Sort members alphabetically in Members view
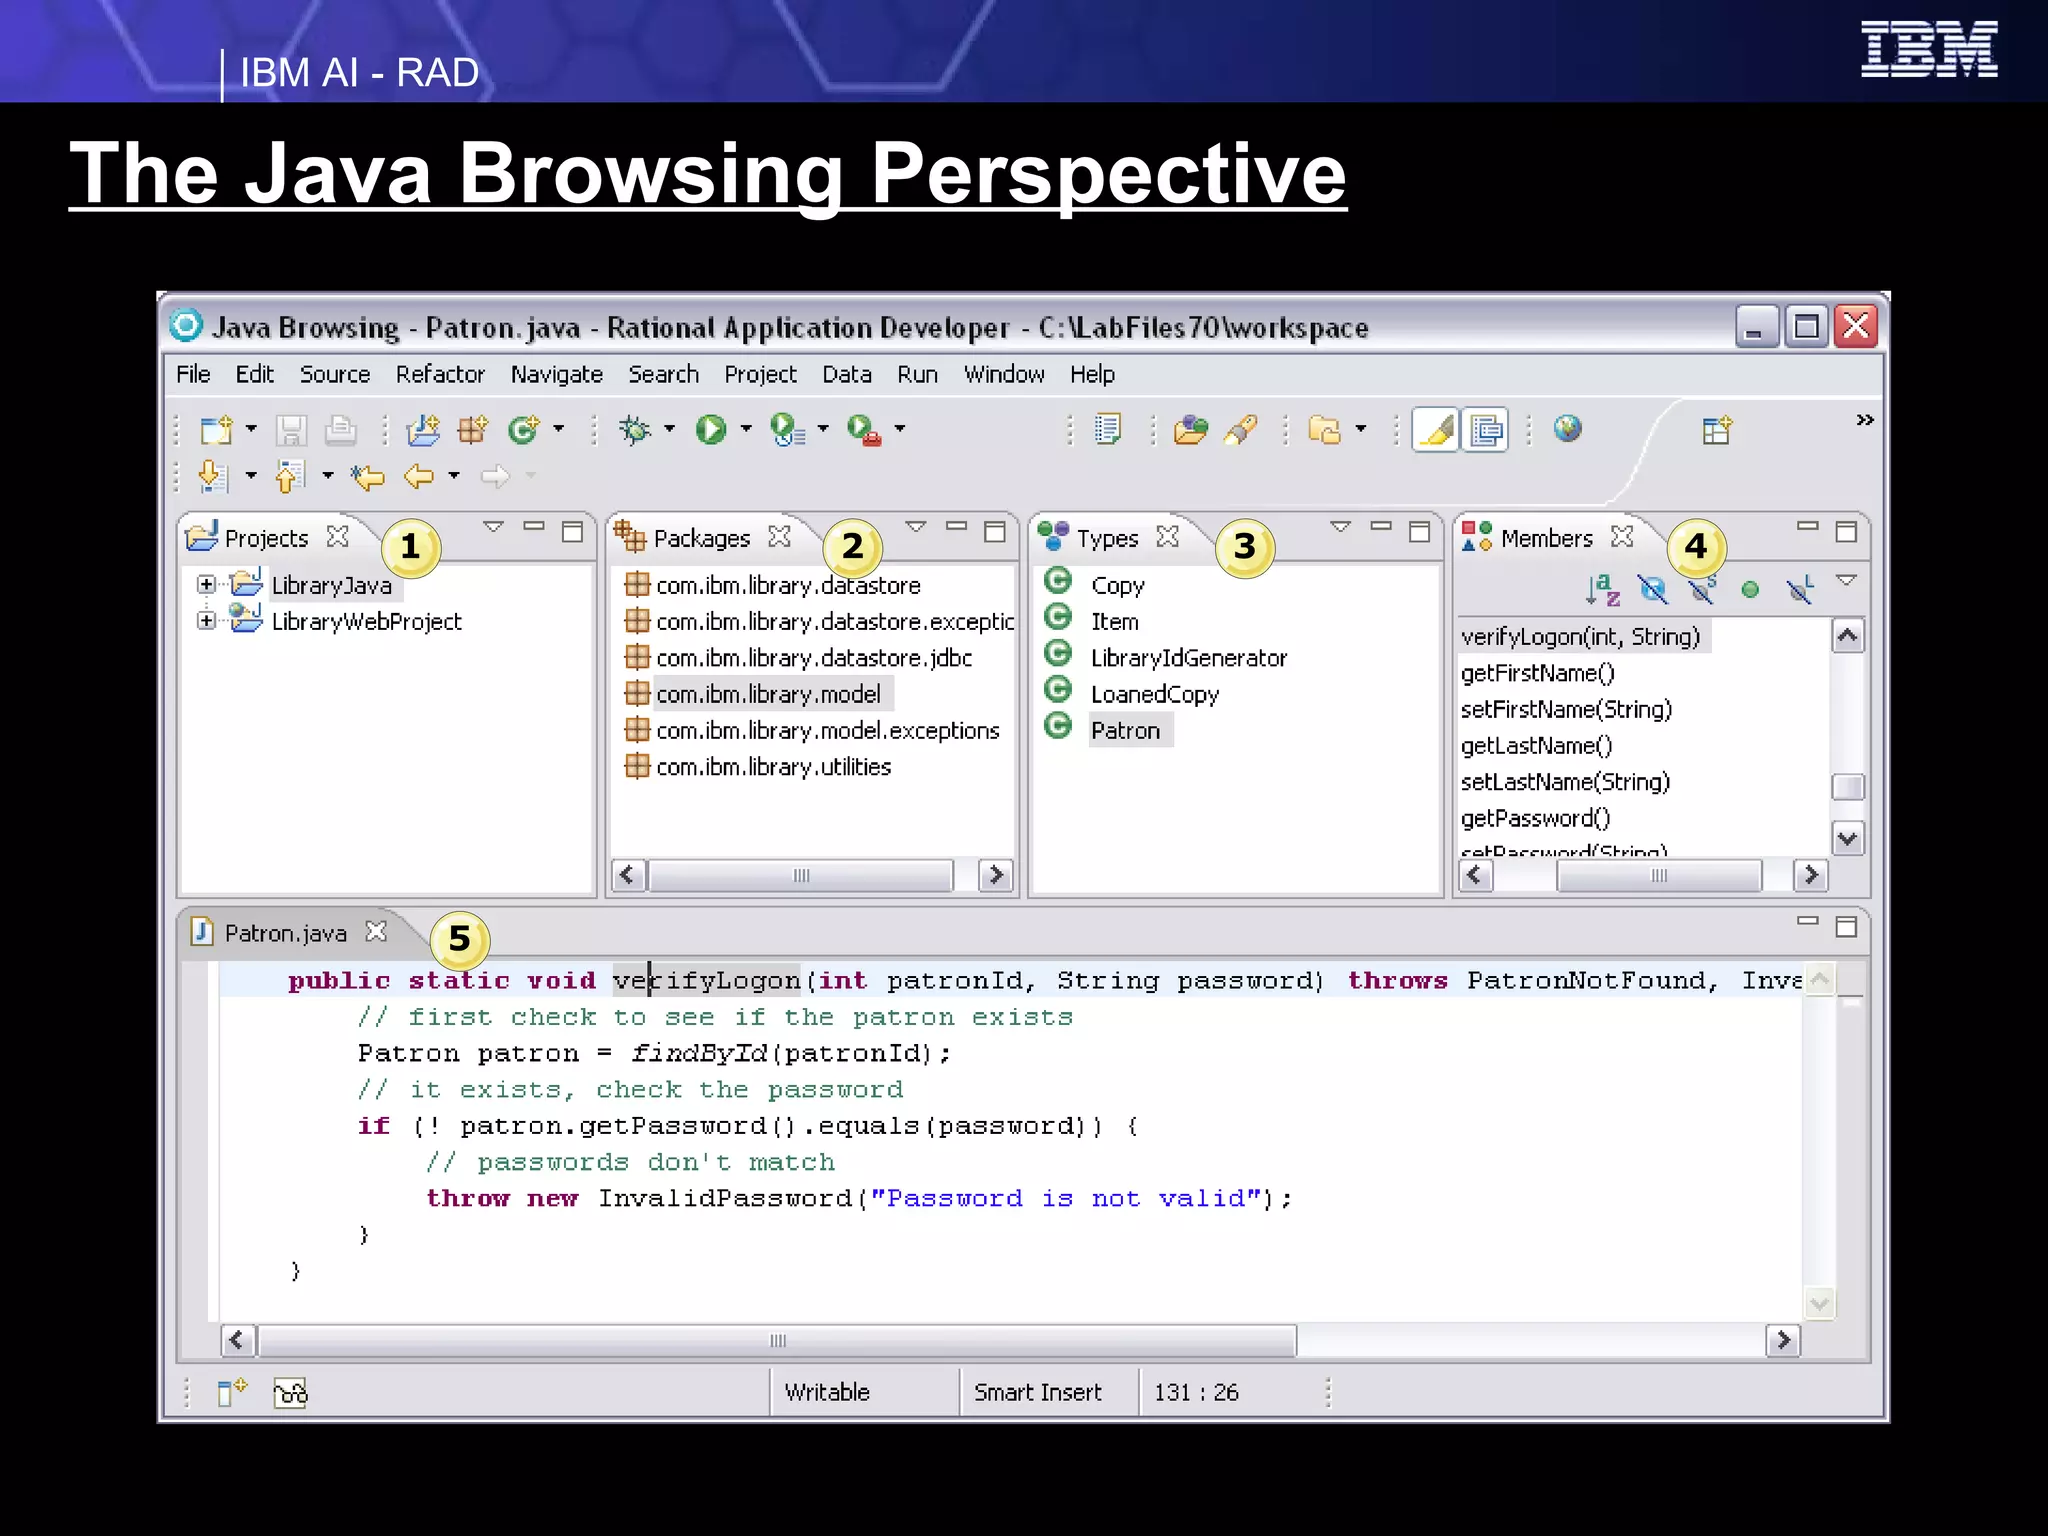The height and width of the screenshot is (1536, 2048). tap(1602, 590)
